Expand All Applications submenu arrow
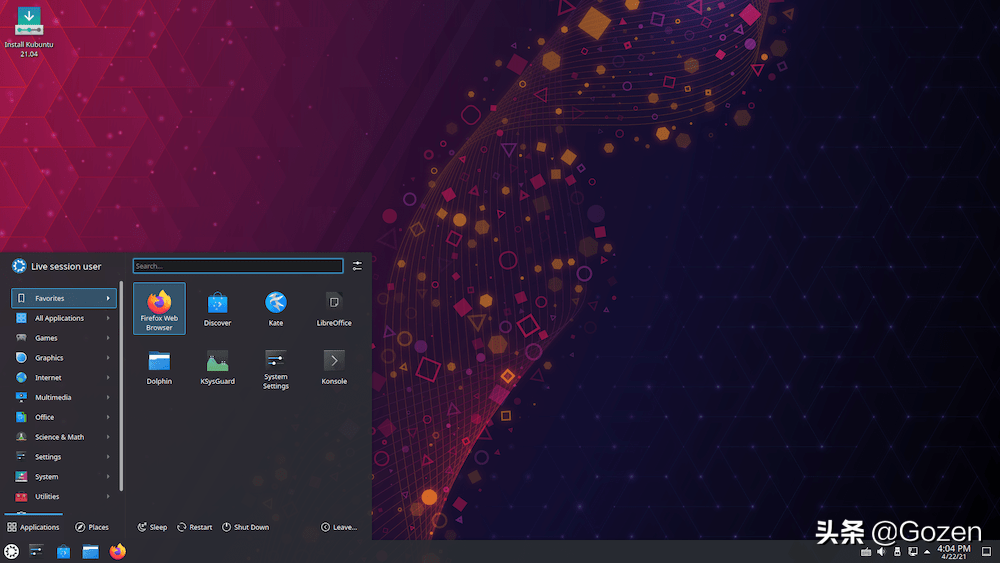This screenshot has height=563, width=1000. 108,318
